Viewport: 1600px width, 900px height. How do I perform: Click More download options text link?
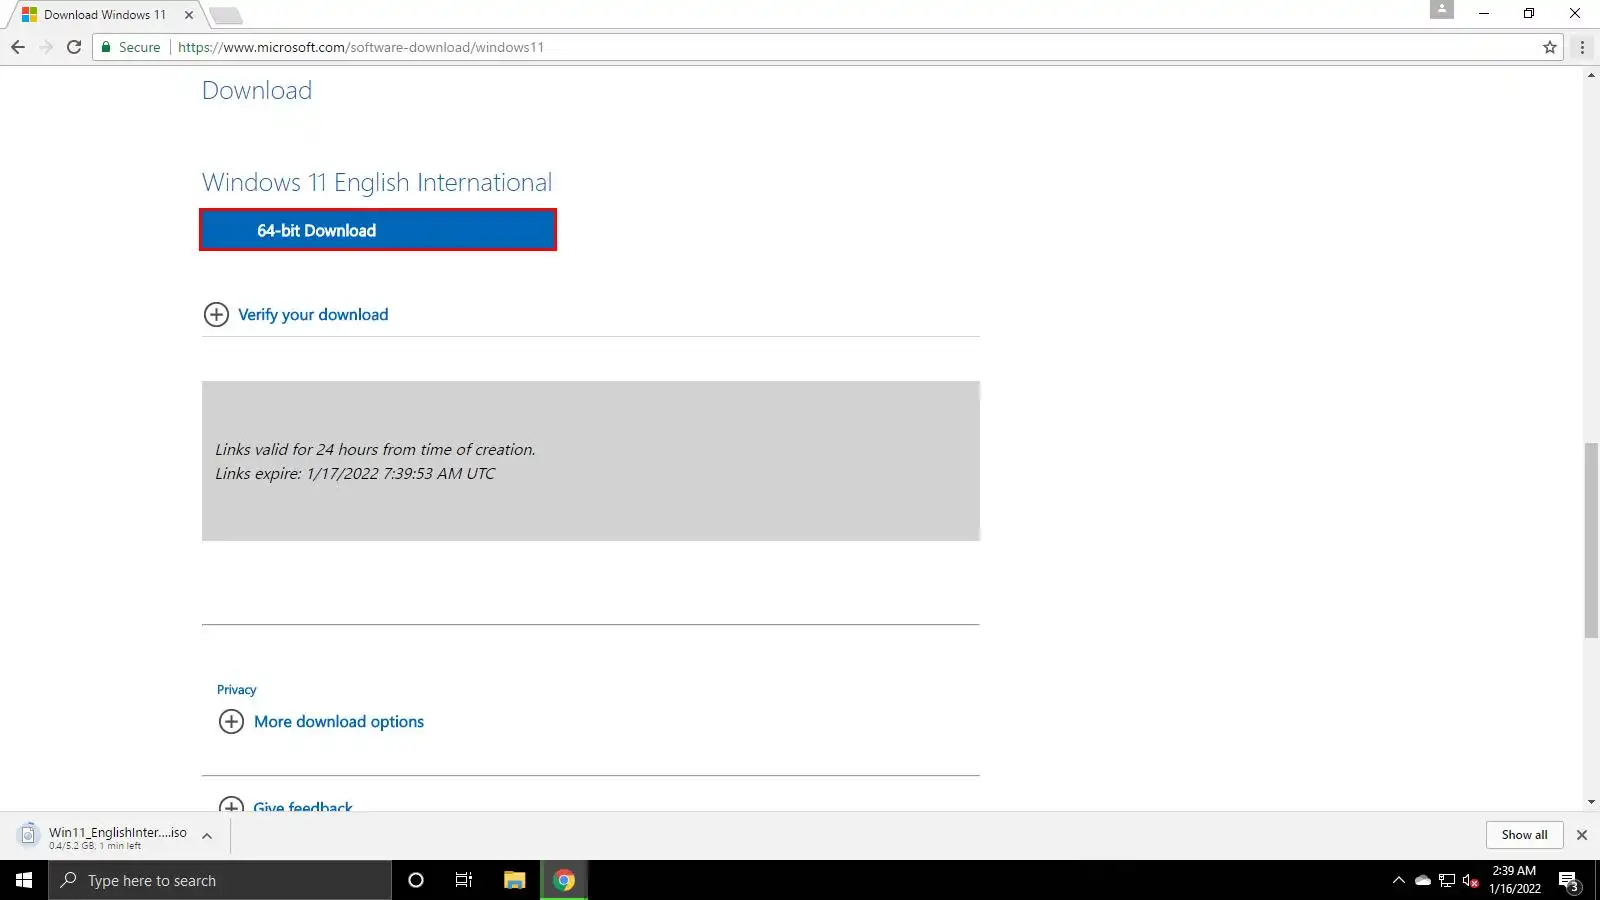pyautogui.click(x=339, y=722)
